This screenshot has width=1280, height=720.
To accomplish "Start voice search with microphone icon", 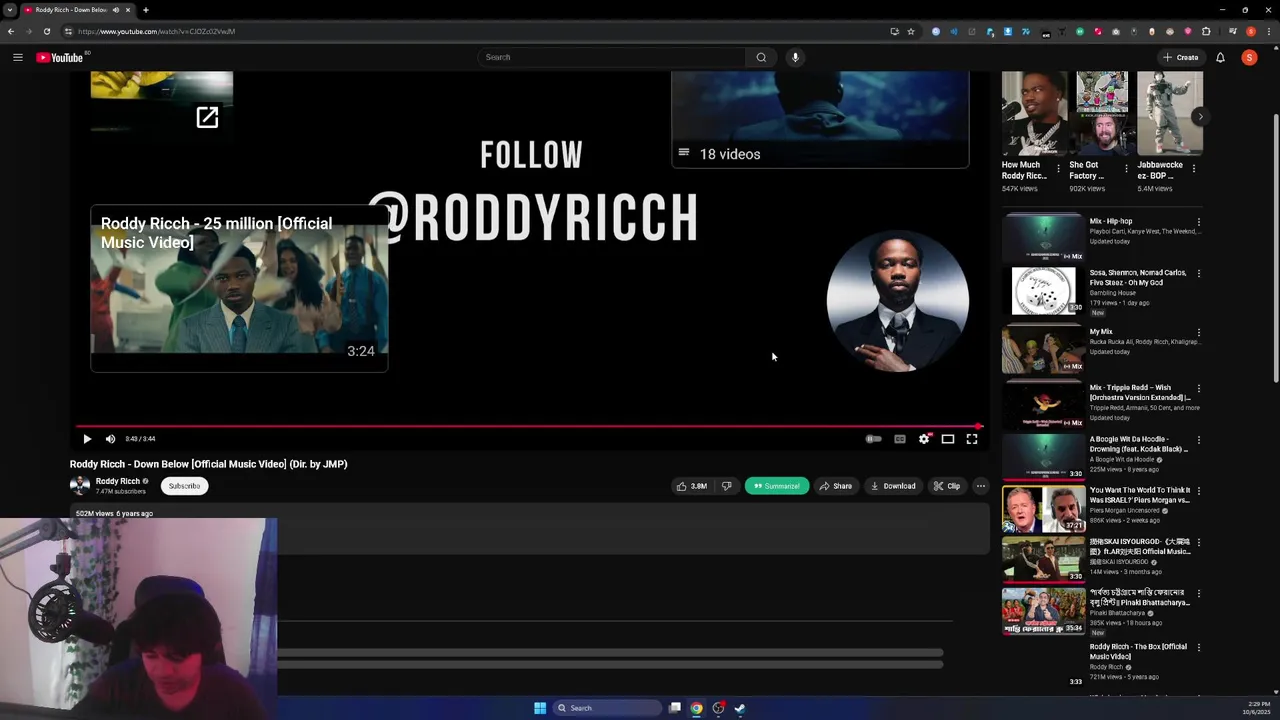I will click(795, 57).
